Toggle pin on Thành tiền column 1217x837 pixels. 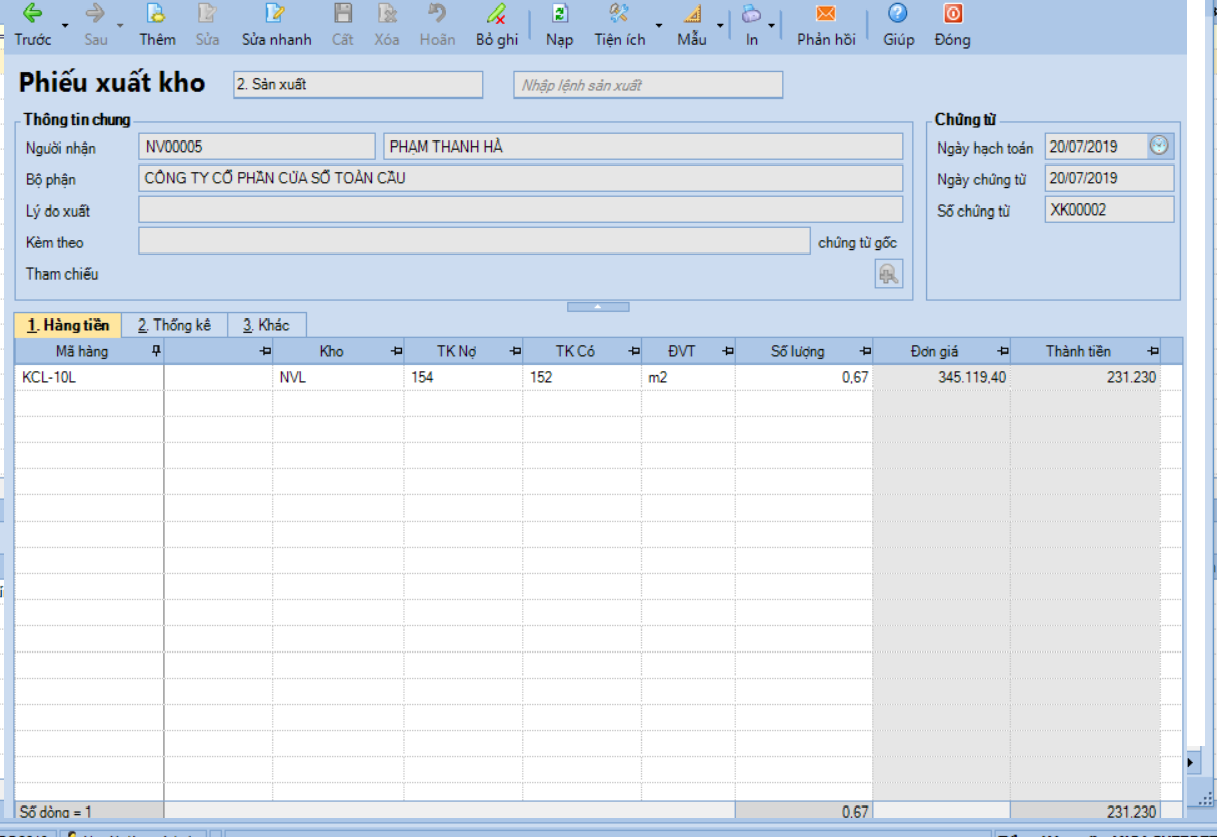click(x=1153, y=351)
